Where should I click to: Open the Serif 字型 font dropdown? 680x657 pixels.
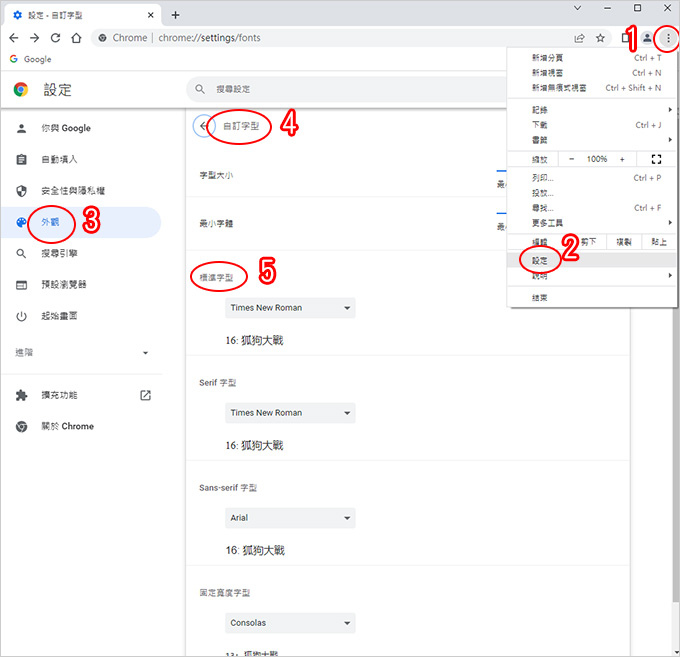point(290,413)
